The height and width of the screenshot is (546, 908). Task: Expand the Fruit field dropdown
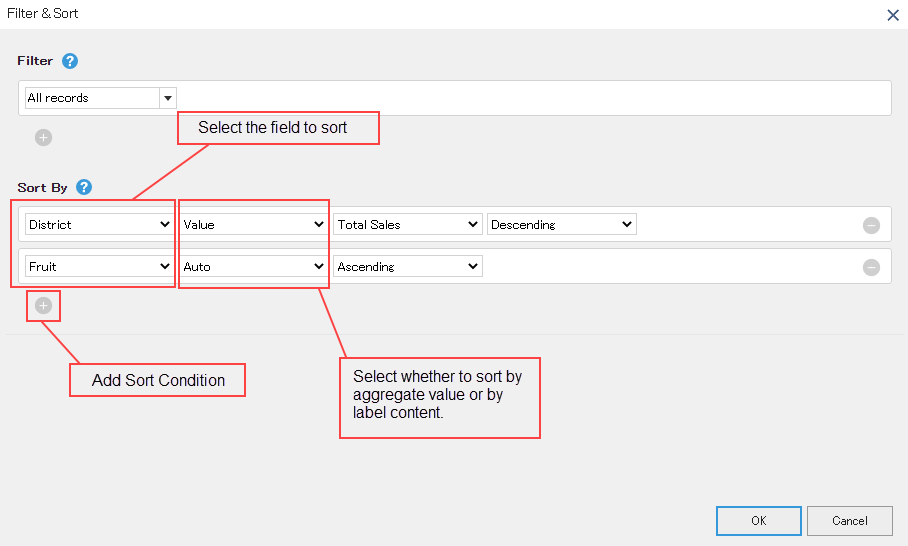coord(99,267)
